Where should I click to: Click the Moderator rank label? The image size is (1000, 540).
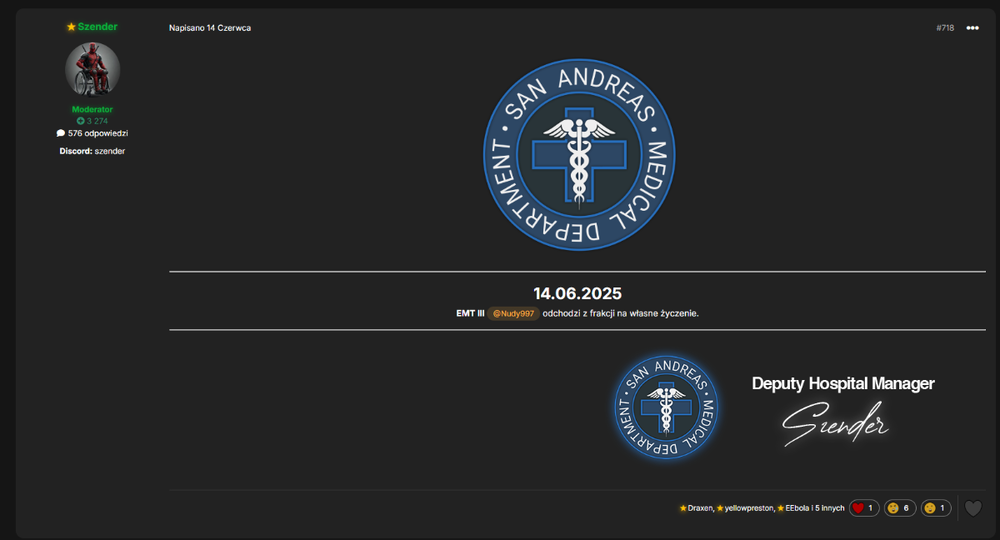[92, 110]
